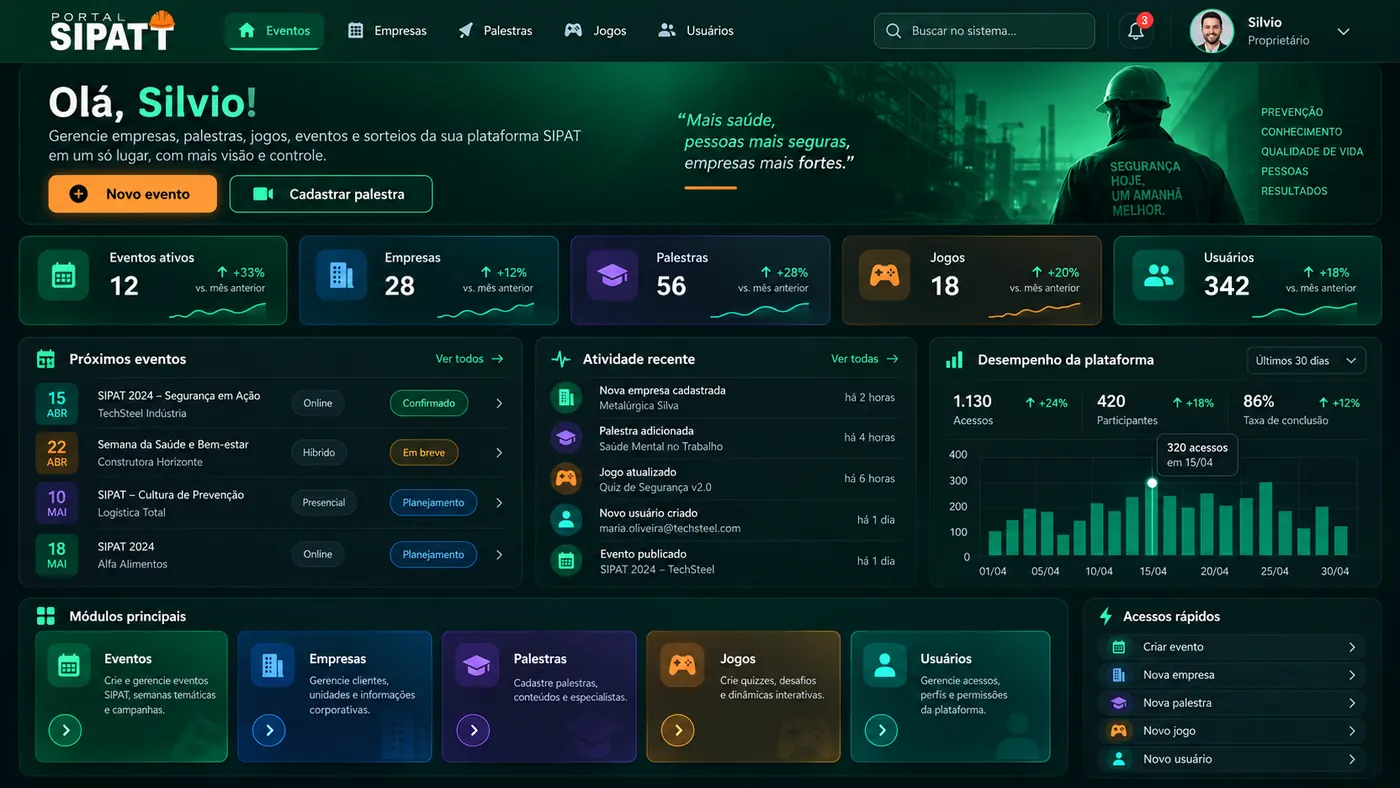Click the Quiz de Segurança v2.0 text

tap(655, 488)
